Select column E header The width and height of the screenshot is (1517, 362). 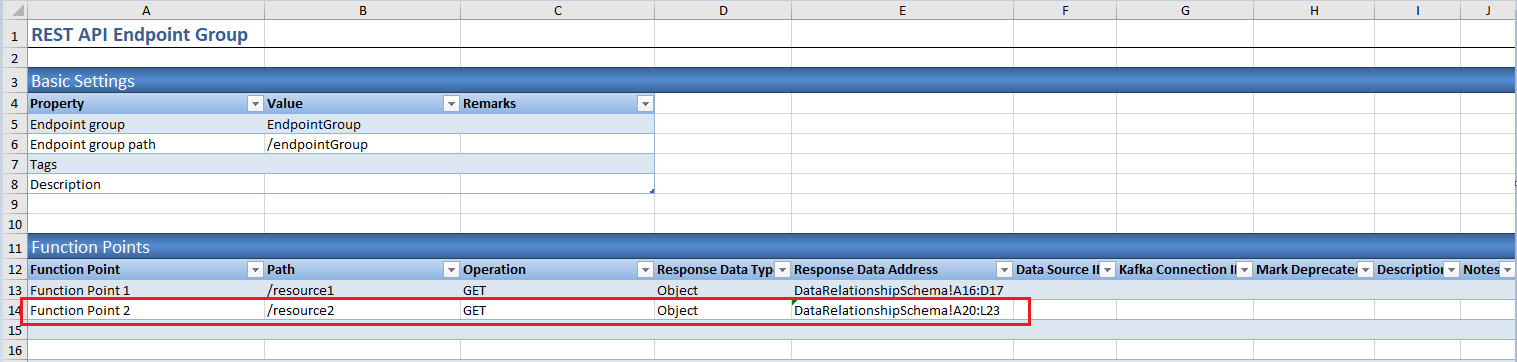point(902,10)
